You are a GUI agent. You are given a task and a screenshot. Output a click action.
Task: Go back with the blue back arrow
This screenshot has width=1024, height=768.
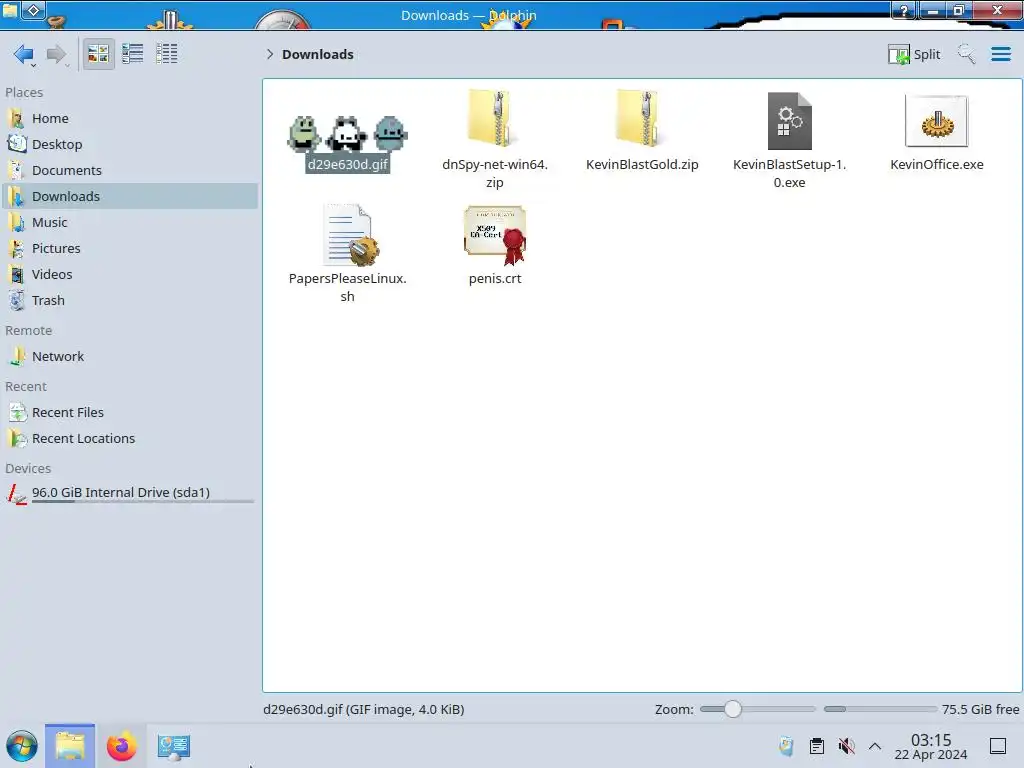24,54
